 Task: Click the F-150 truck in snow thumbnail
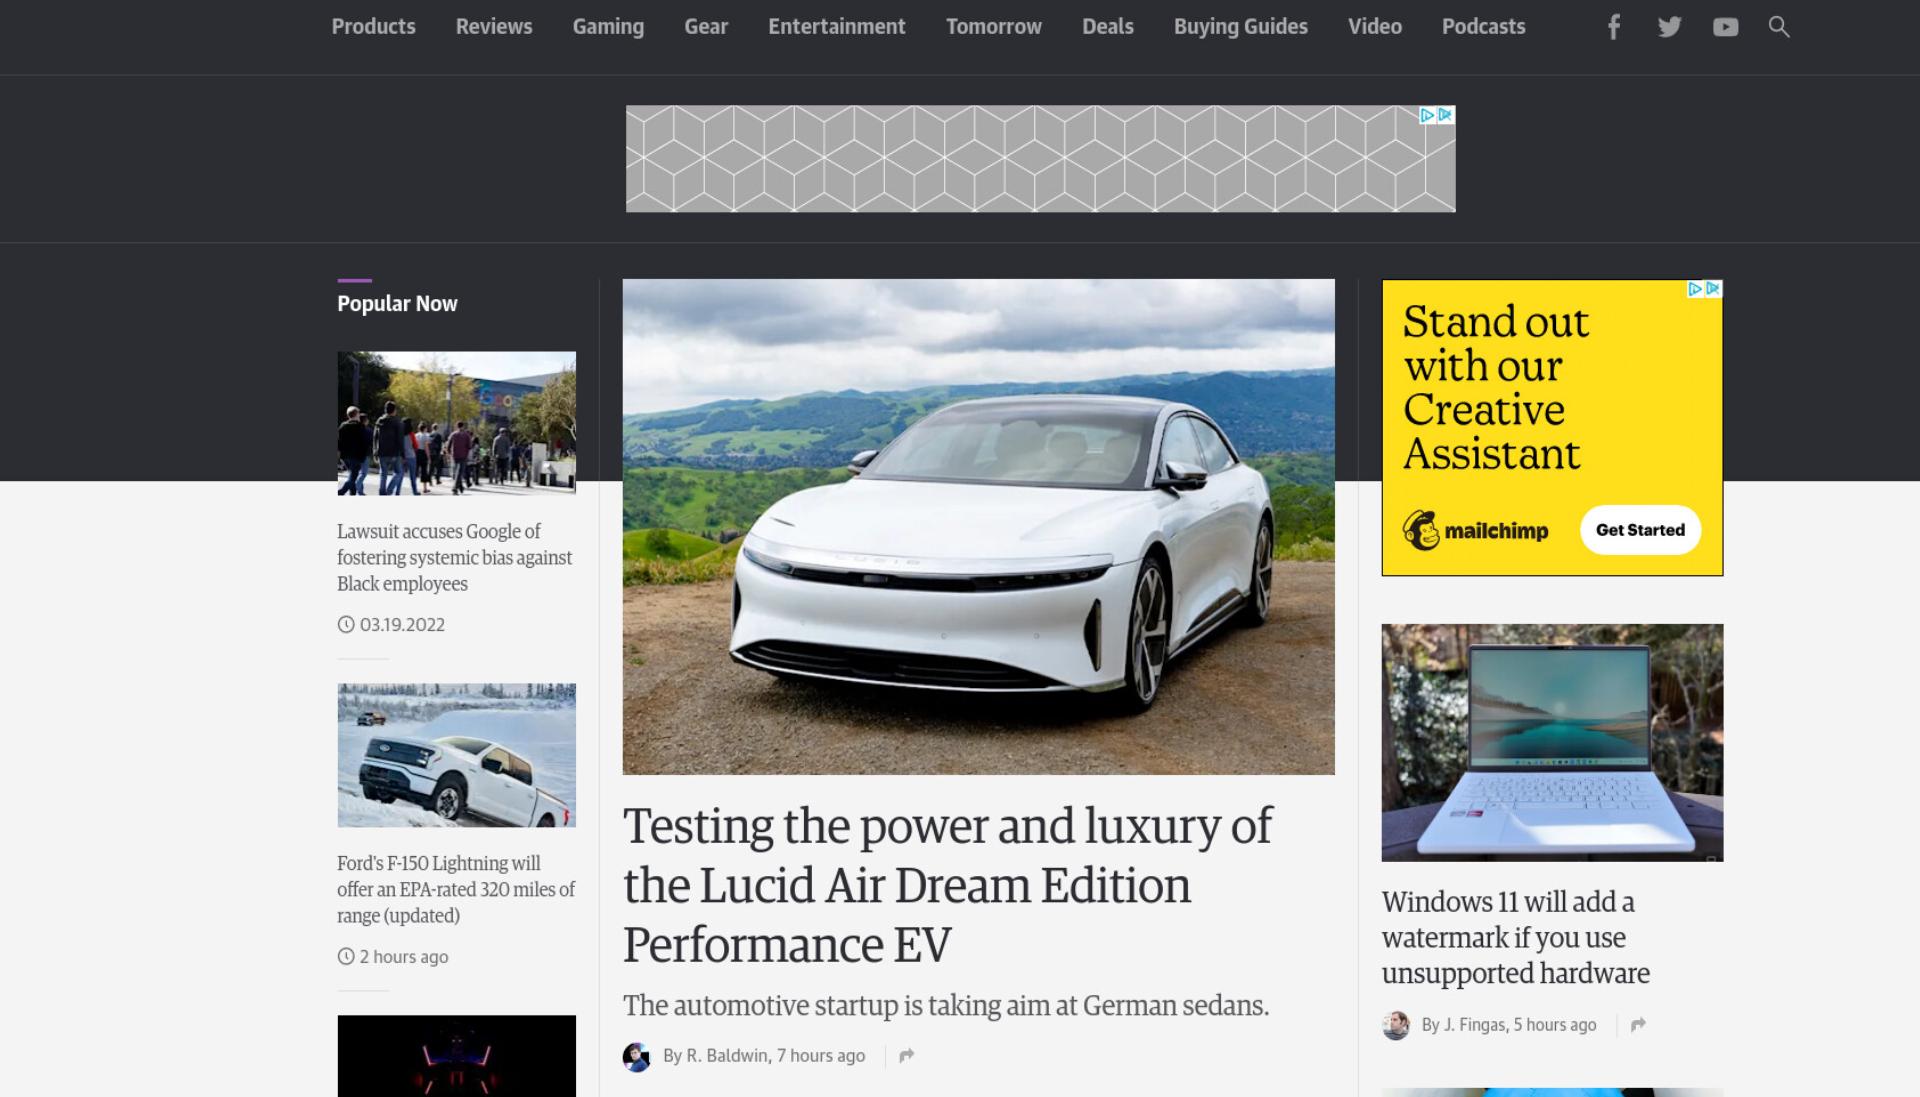click(x=456, y=755)
